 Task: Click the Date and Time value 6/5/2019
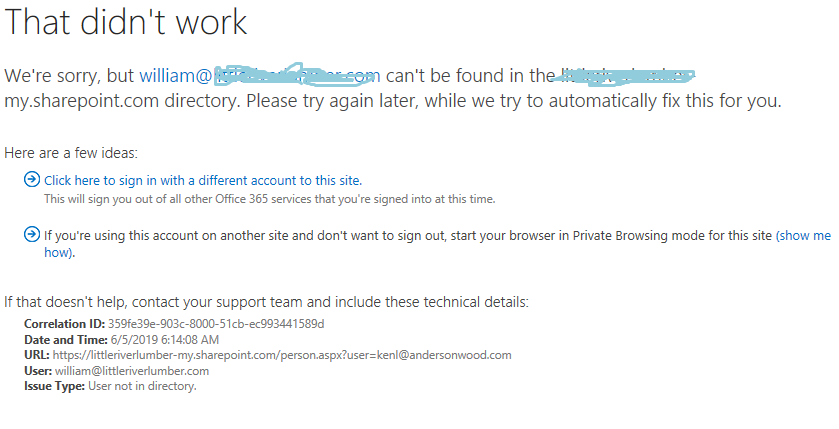[x=164, y=340]
